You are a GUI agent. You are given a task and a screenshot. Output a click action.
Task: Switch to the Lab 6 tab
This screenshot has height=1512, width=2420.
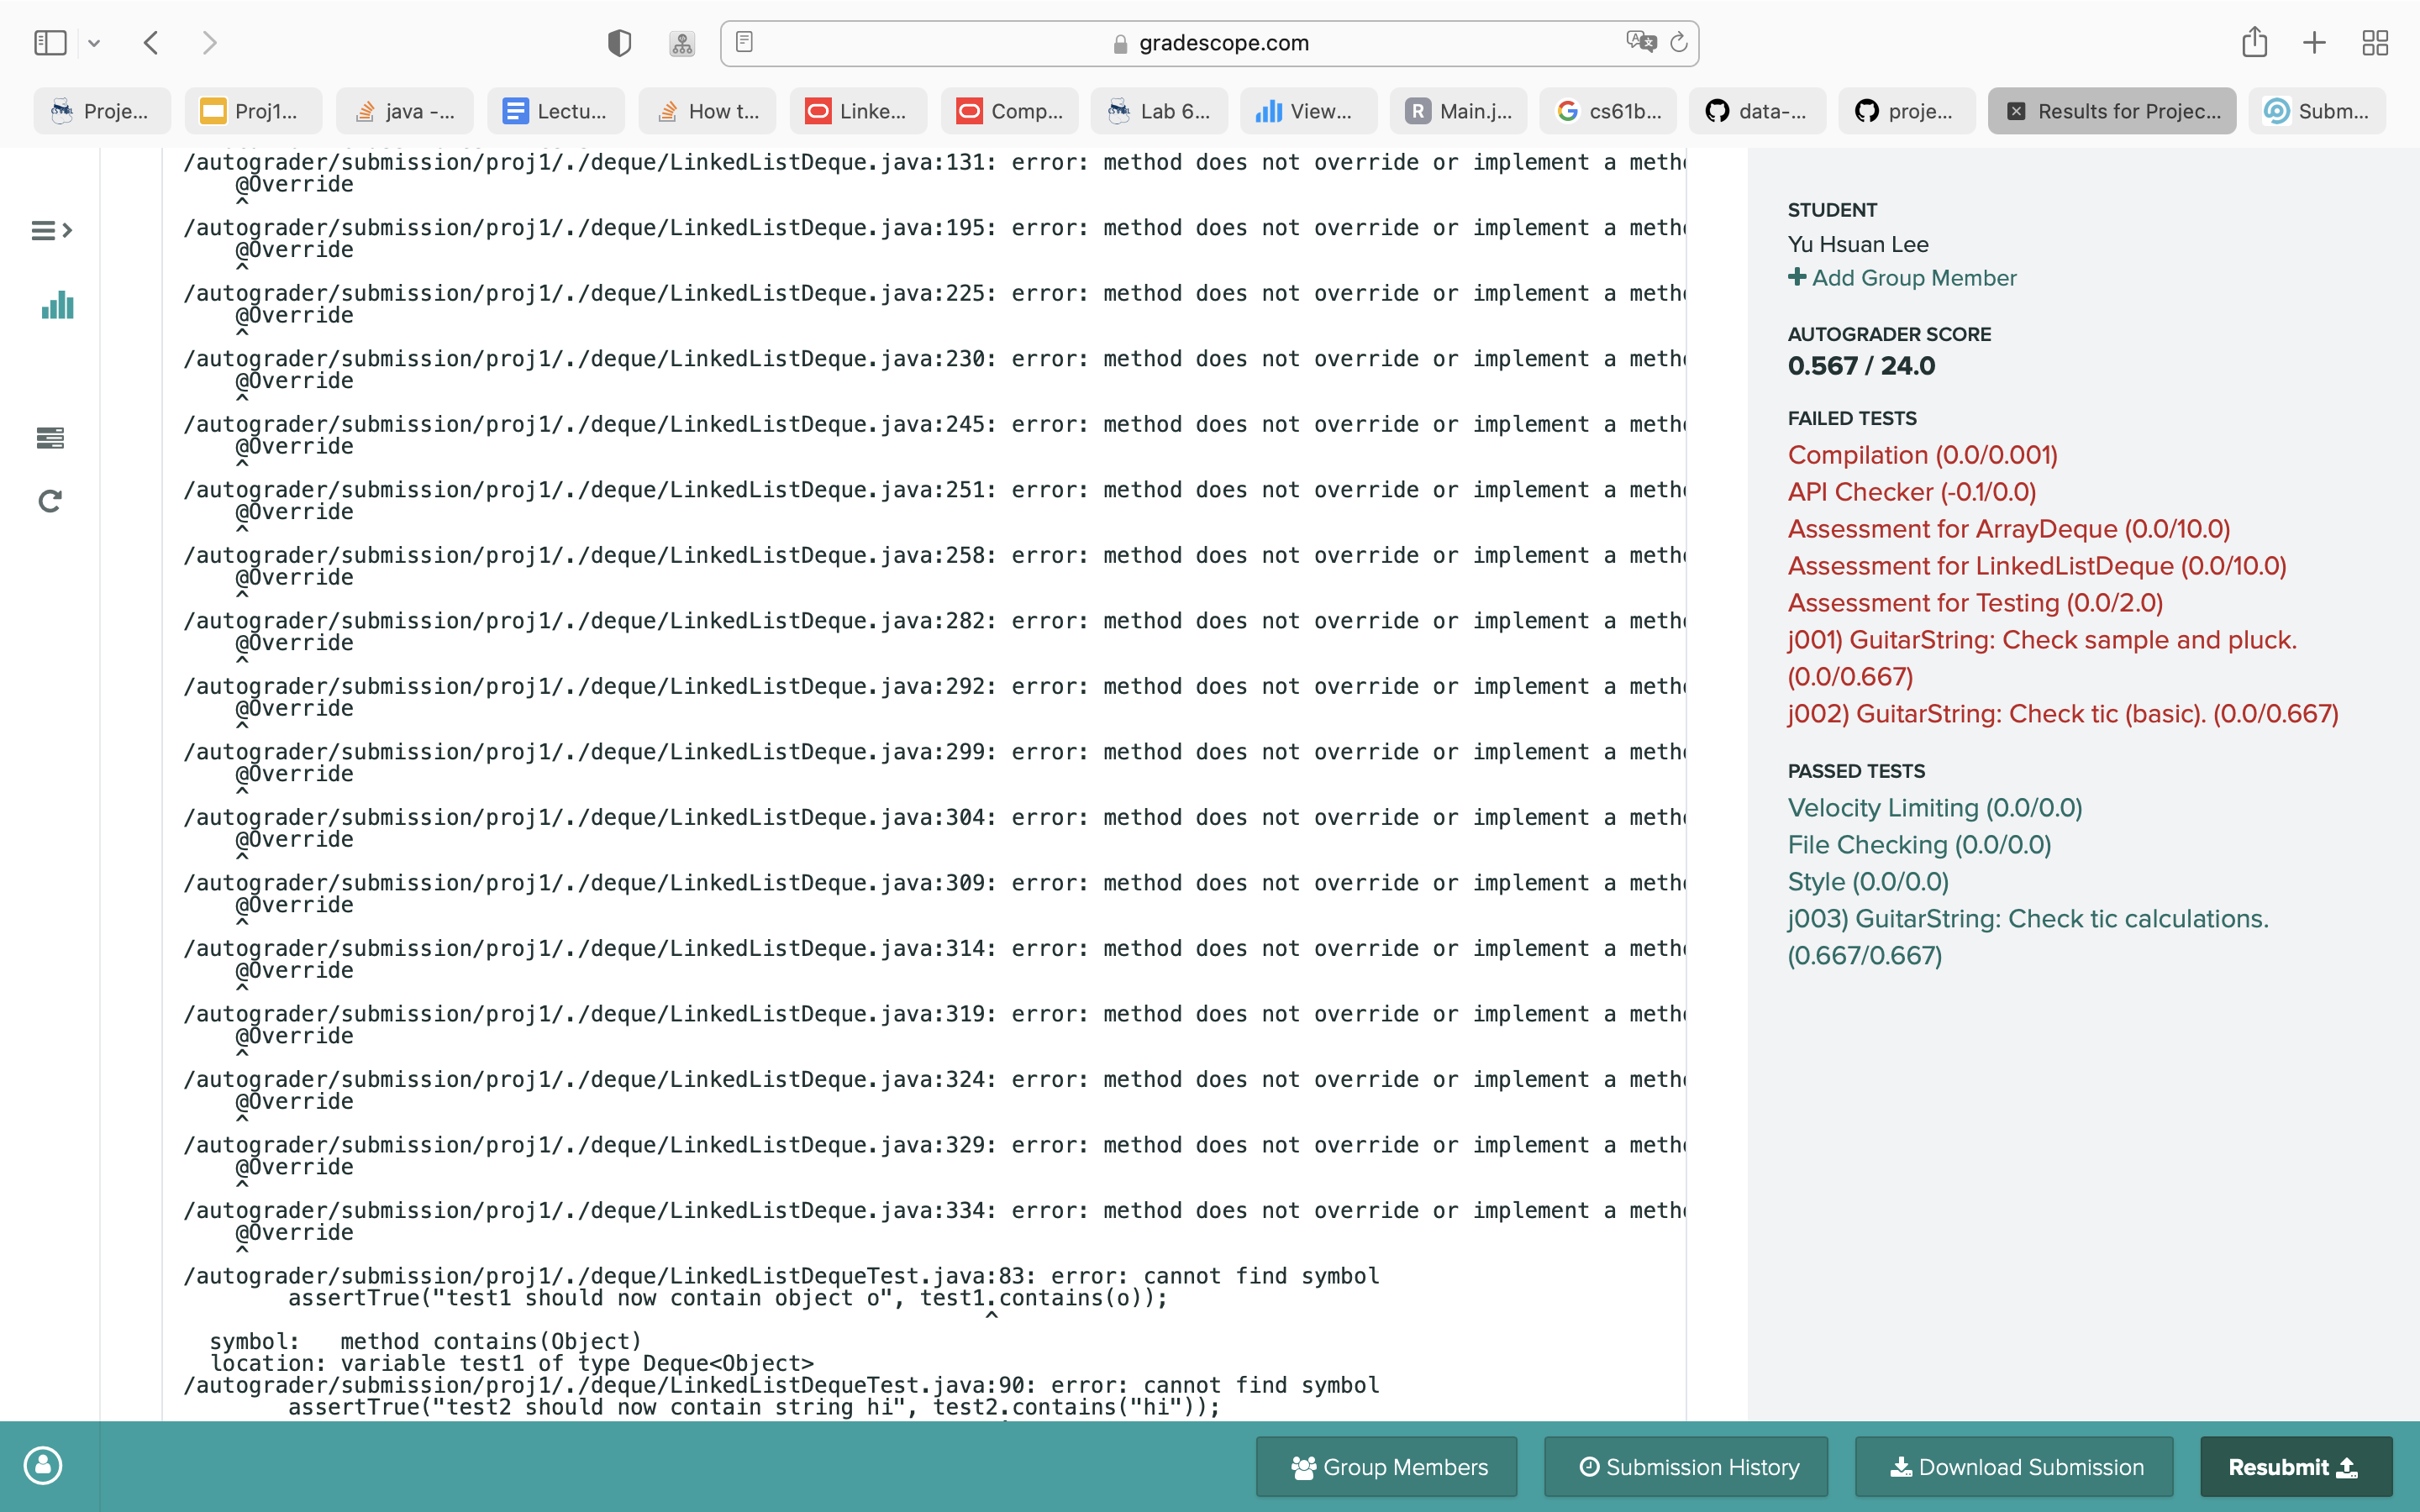coord(1160,111)
